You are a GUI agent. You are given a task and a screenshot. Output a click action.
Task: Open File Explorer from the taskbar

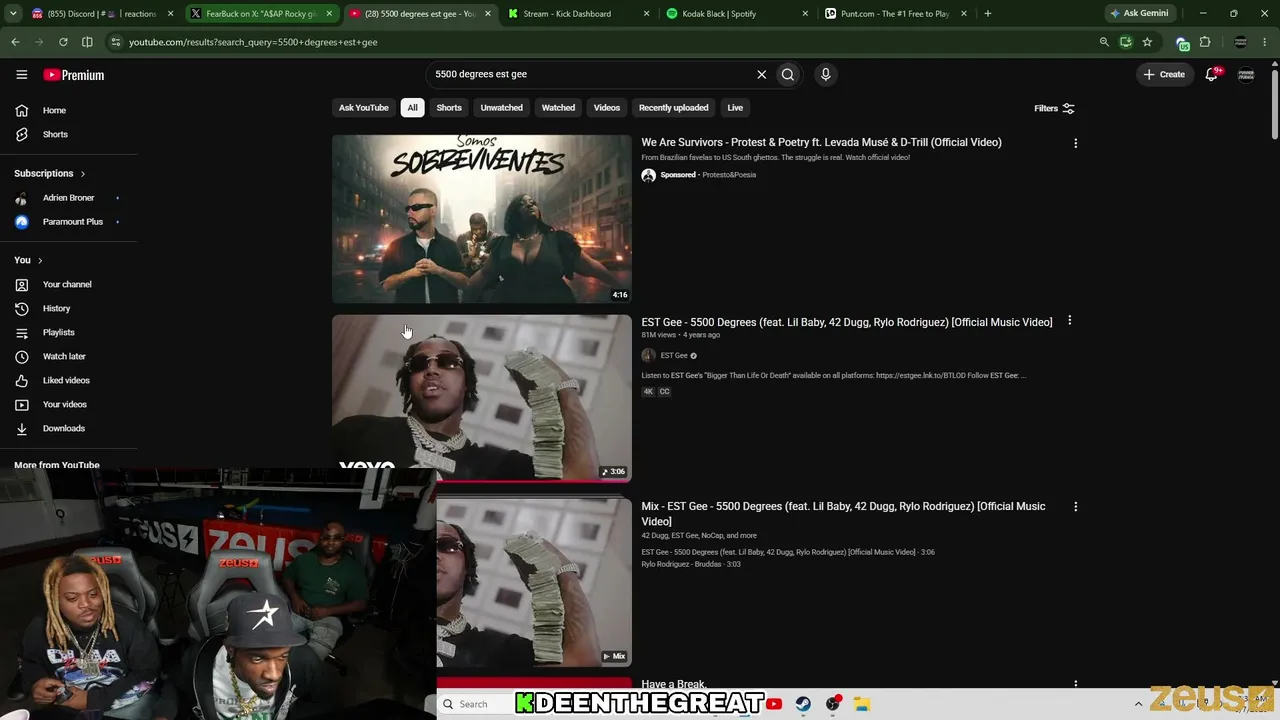pos(861,704)
